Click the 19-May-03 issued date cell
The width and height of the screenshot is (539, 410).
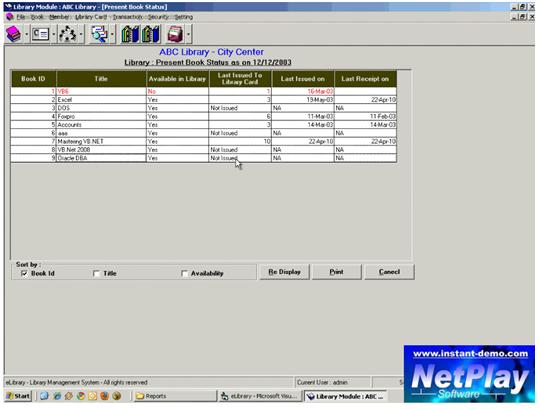click(303, 100)
